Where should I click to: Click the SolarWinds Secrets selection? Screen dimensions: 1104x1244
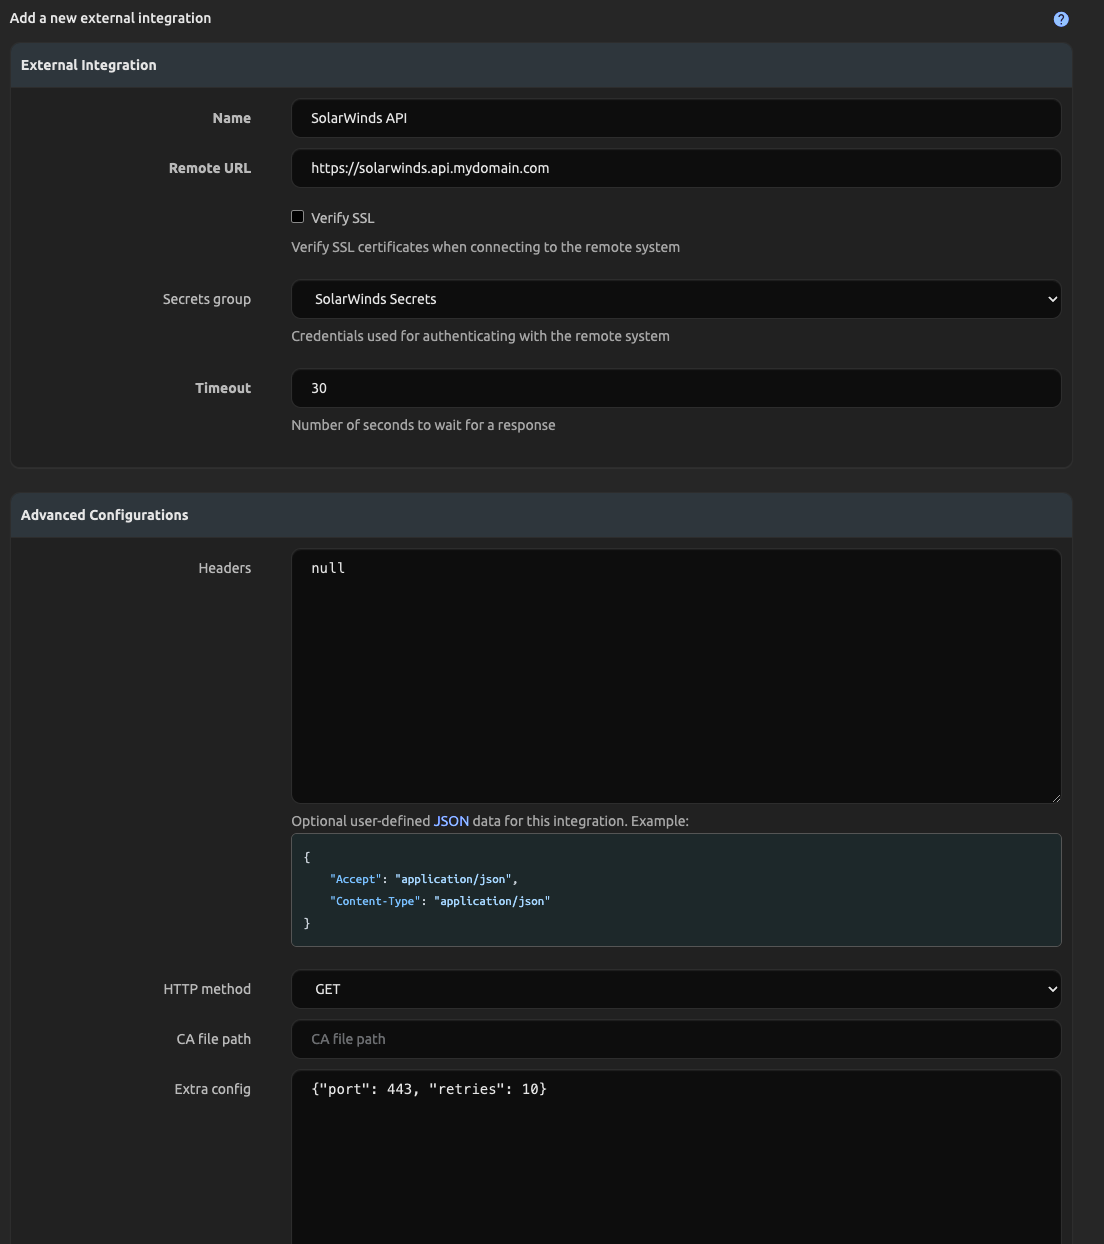click(x=676, y=298)
